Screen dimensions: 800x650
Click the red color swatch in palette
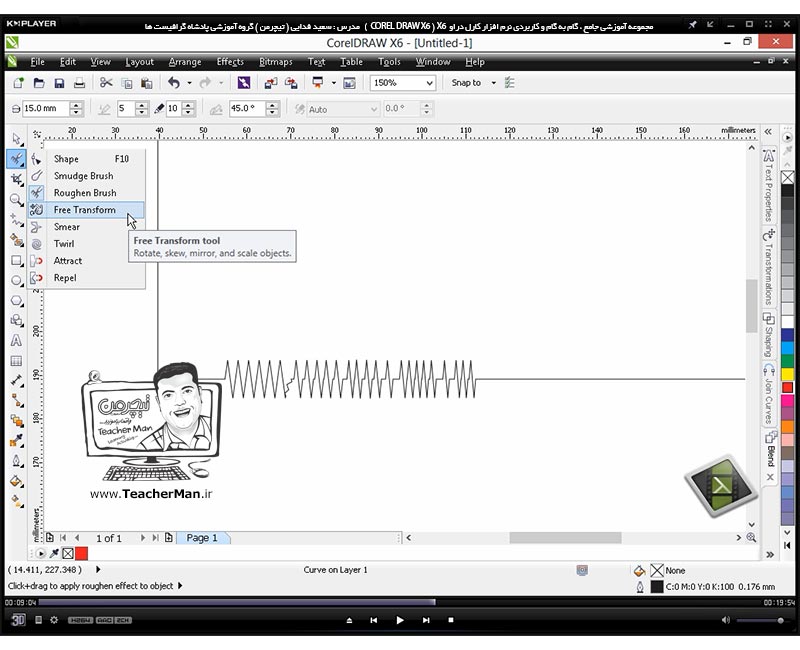click(787, 387)
